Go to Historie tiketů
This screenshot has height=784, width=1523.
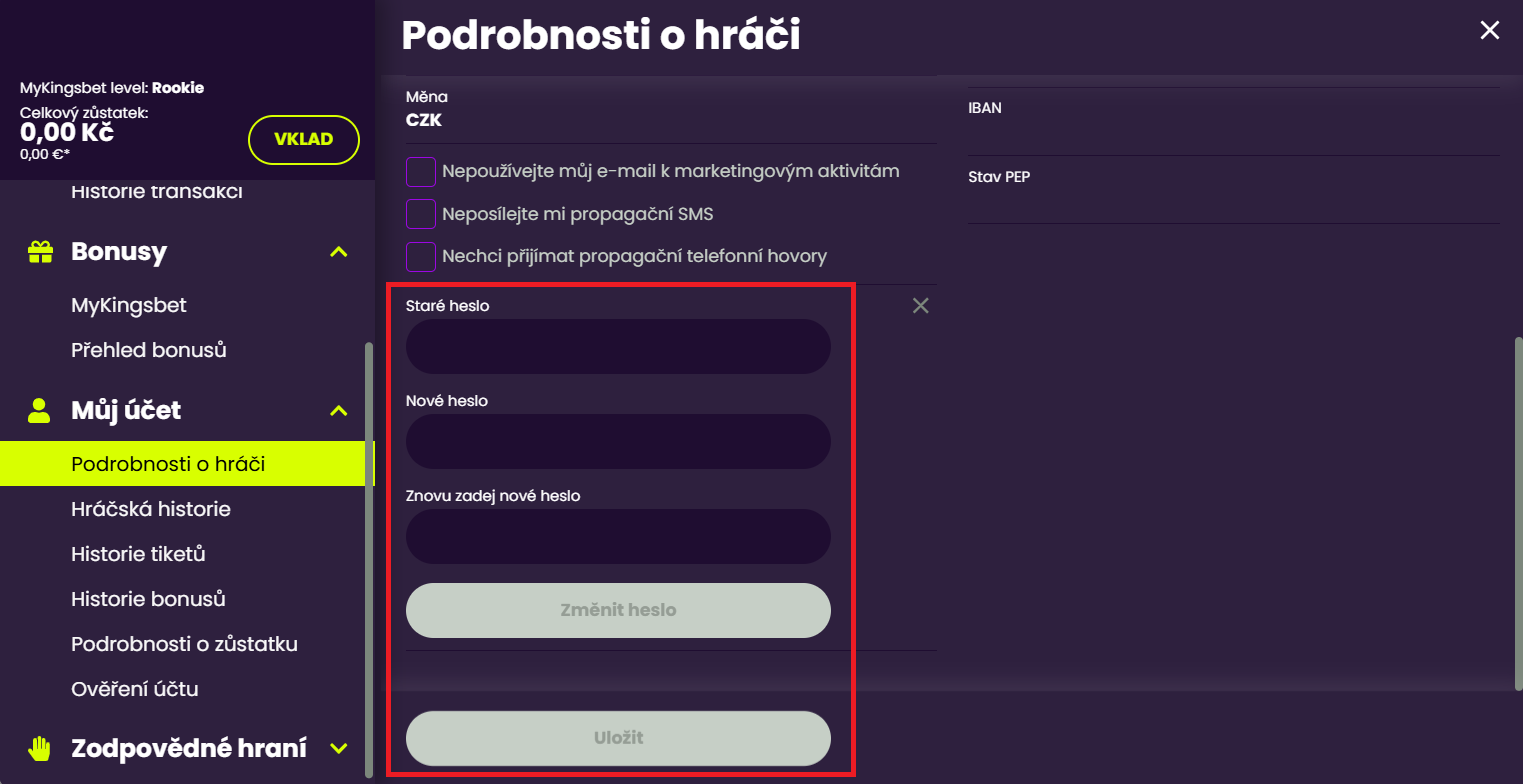[x=138, y=554]
